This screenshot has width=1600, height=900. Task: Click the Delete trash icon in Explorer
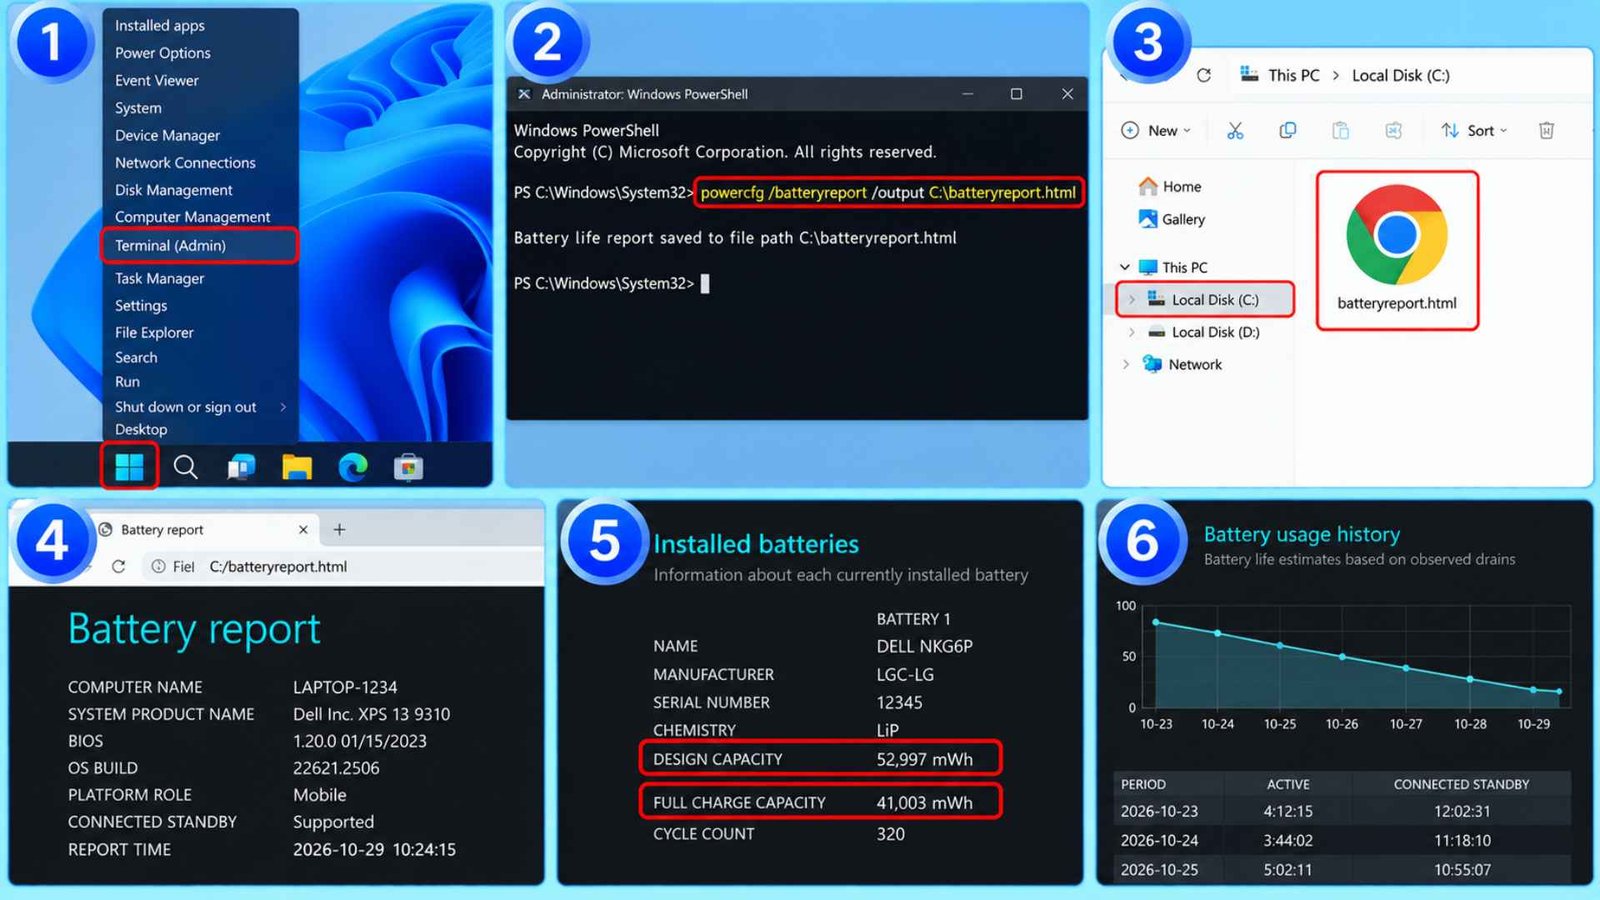tap(1547, 131)
